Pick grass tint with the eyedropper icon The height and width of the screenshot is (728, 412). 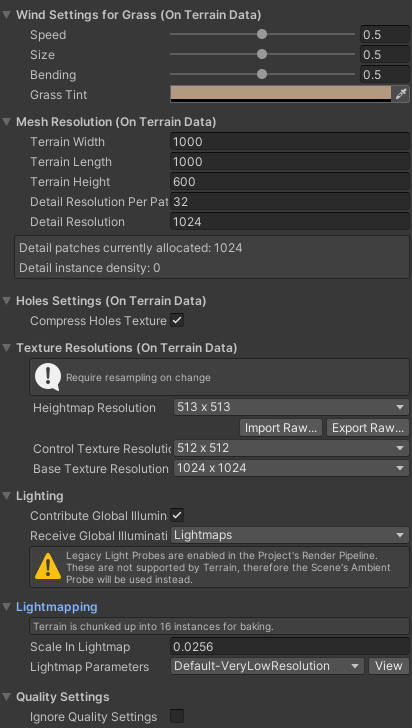(401, 94)
